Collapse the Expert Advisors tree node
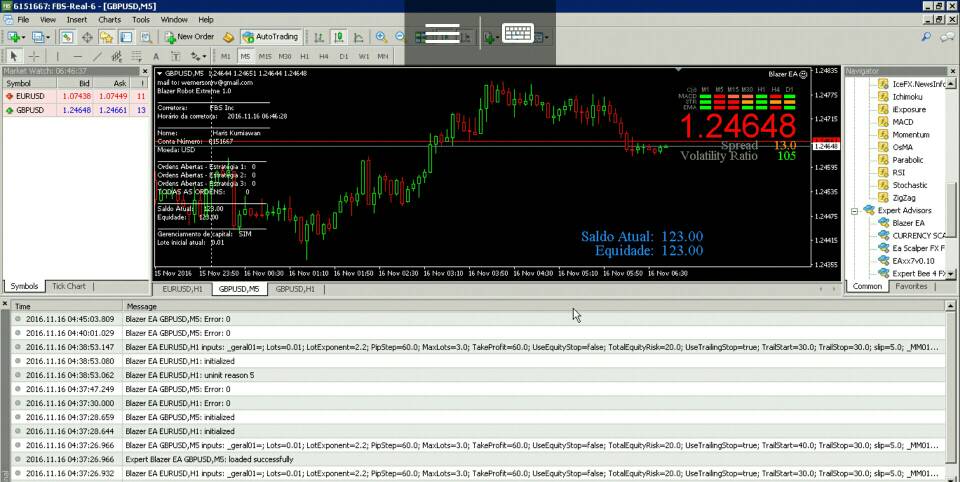 [x=855, y=211]
